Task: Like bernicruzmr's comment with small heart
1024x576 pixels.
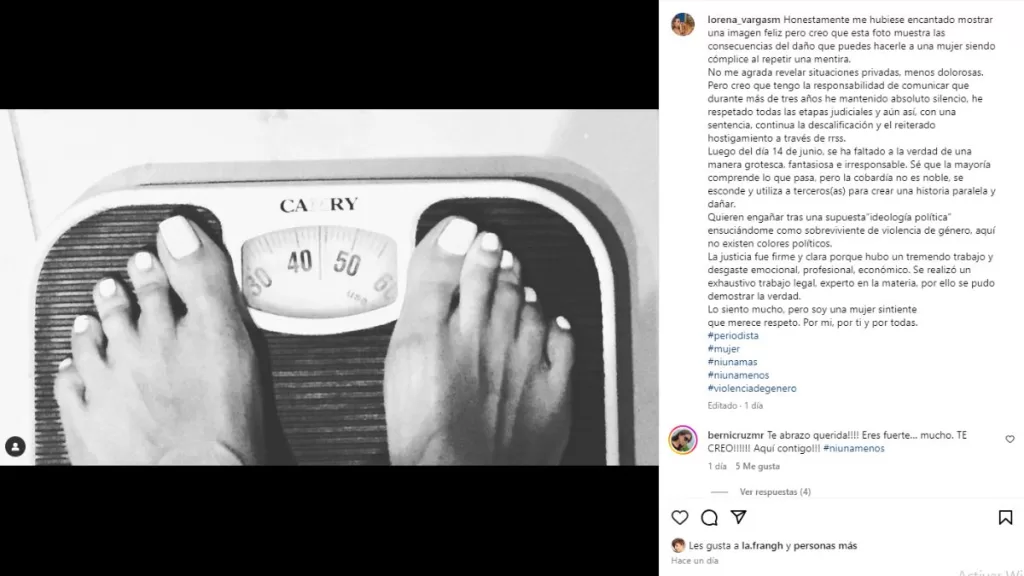Action: pyautogui.click(x=1010, y=440)
